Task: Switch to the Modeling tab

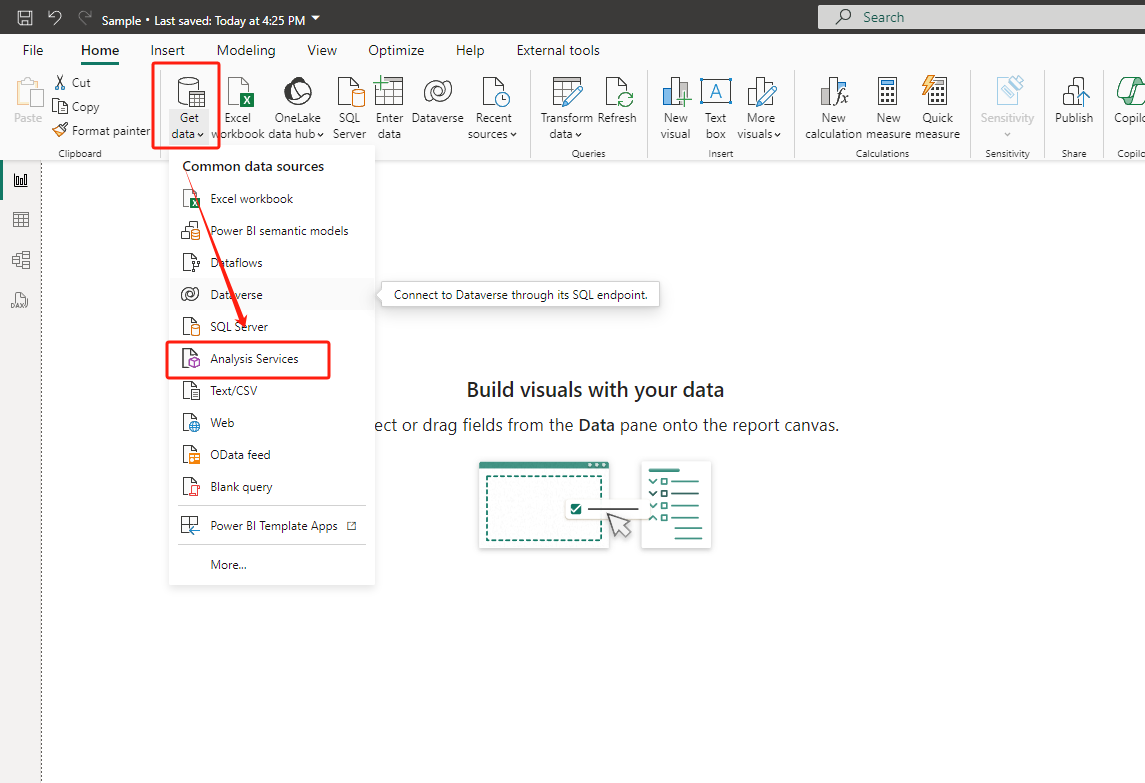Action: (246, 50)
